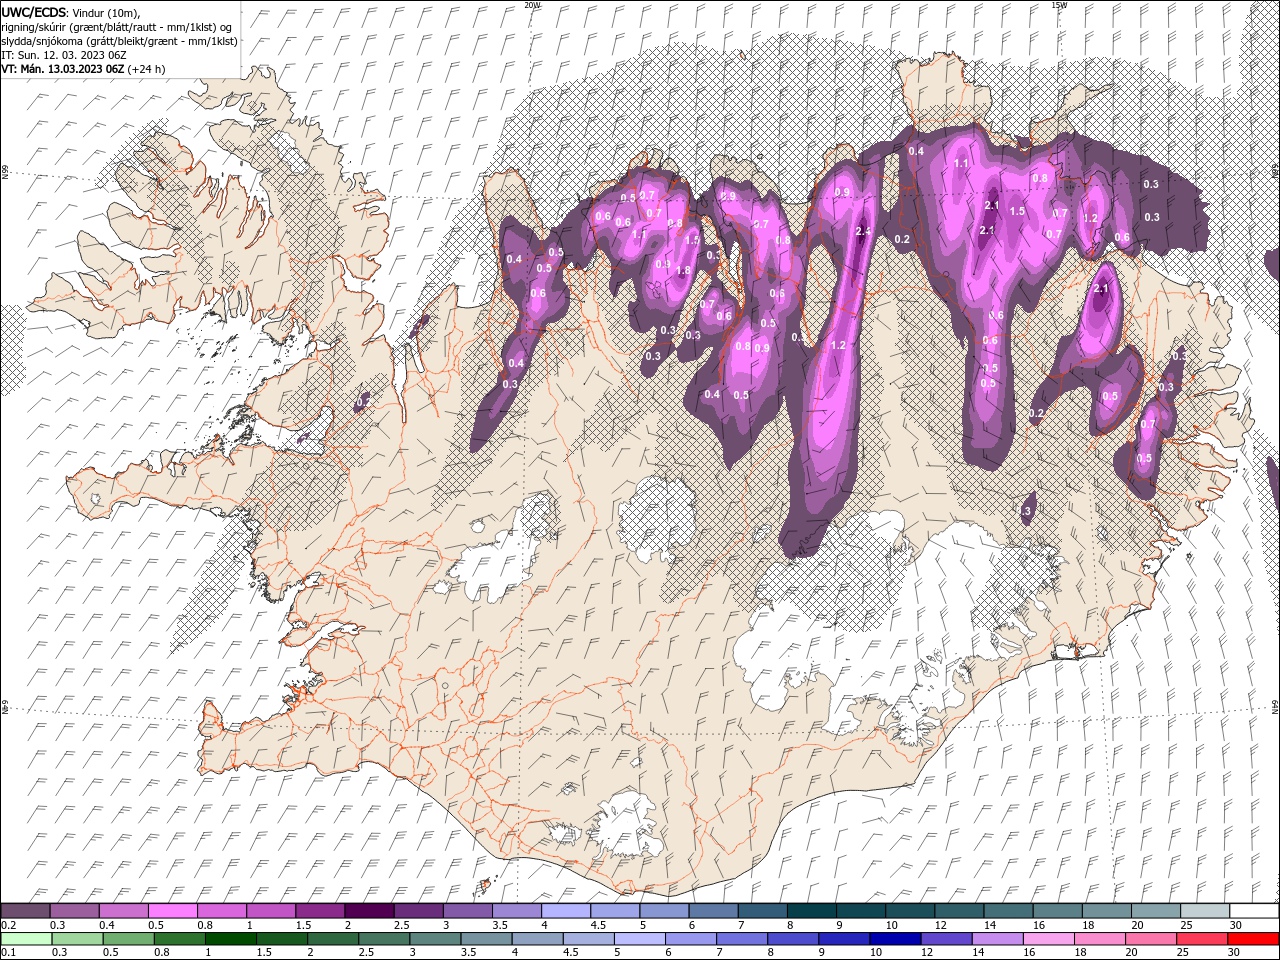Select lower legend row swatch labeled 14

pyautogui.click(x=997, y=939)
